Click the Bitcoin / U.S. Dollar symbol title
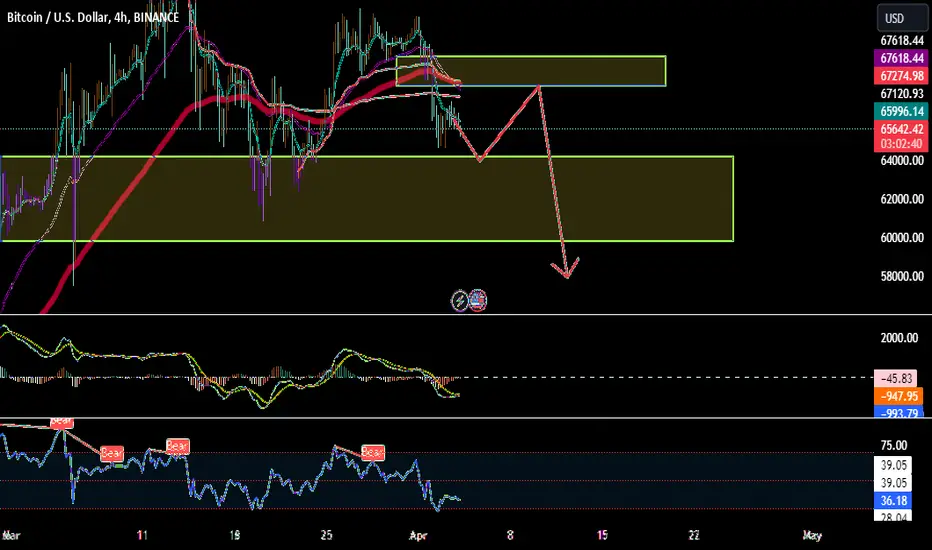Screen dimensions: 932x550 click(x=93, y=17)
